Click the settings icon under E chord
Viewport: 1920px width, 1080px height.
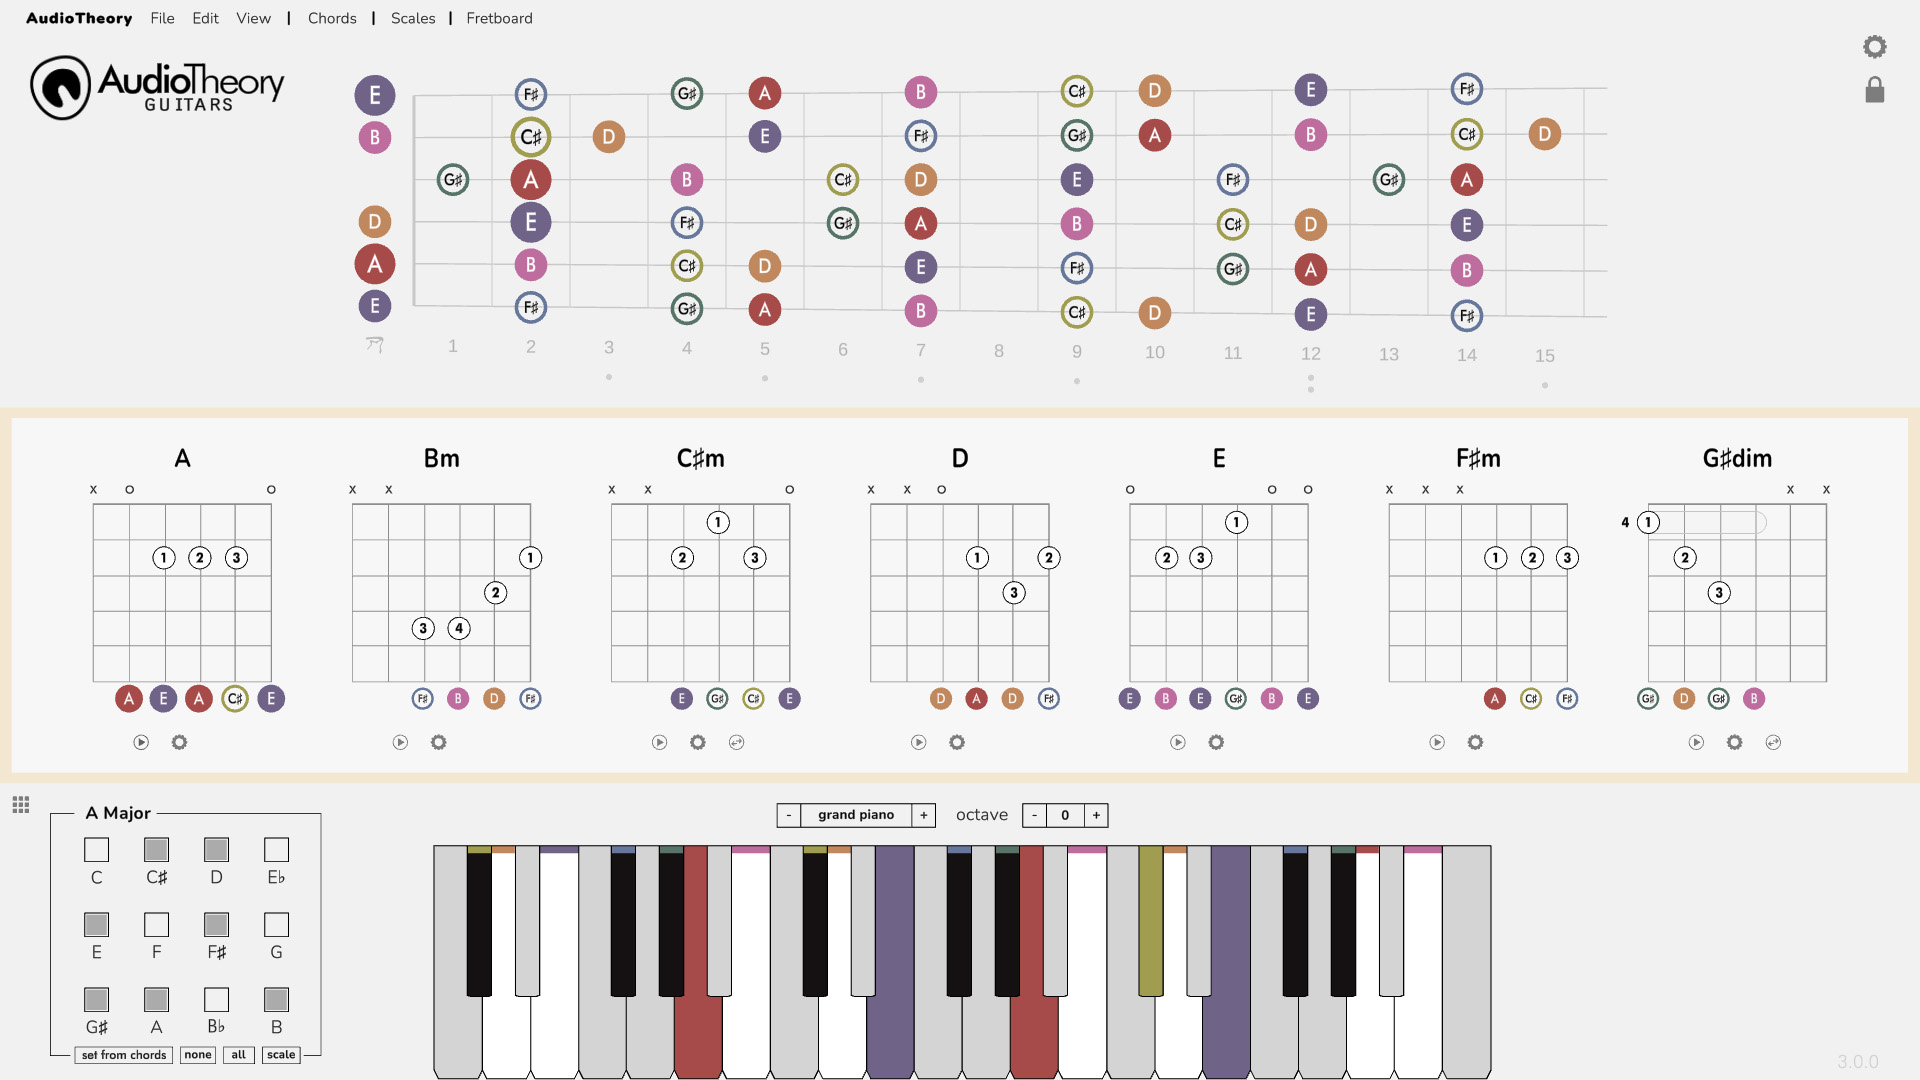pos(1215,741)
